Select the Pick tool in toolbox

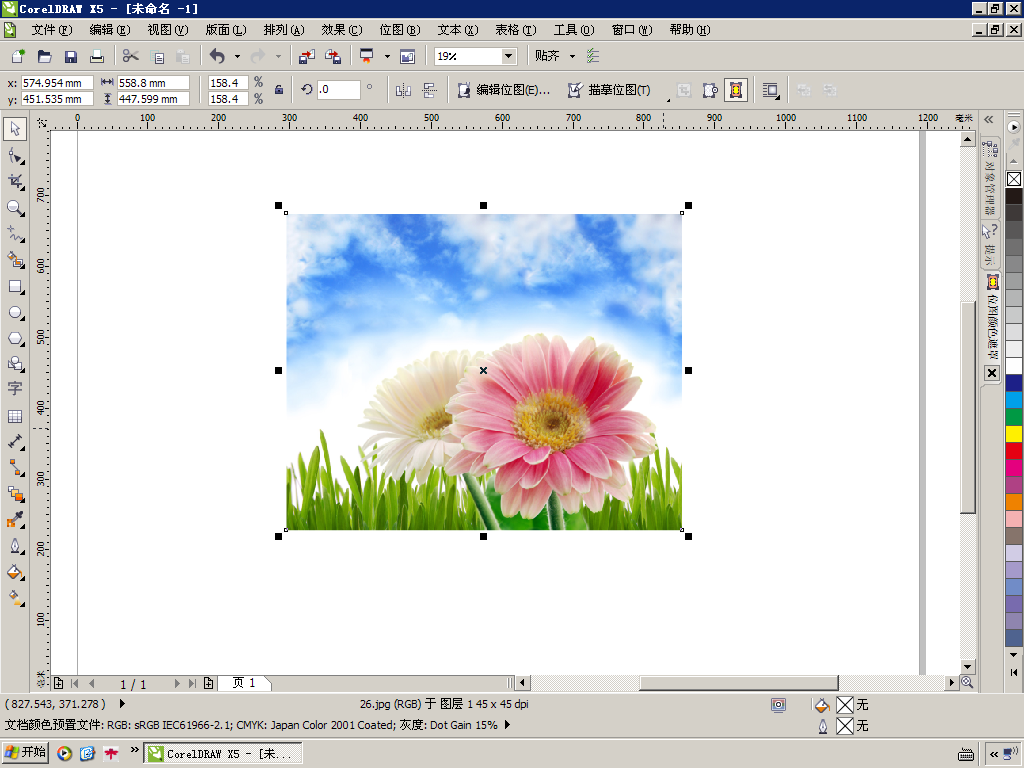15,129
